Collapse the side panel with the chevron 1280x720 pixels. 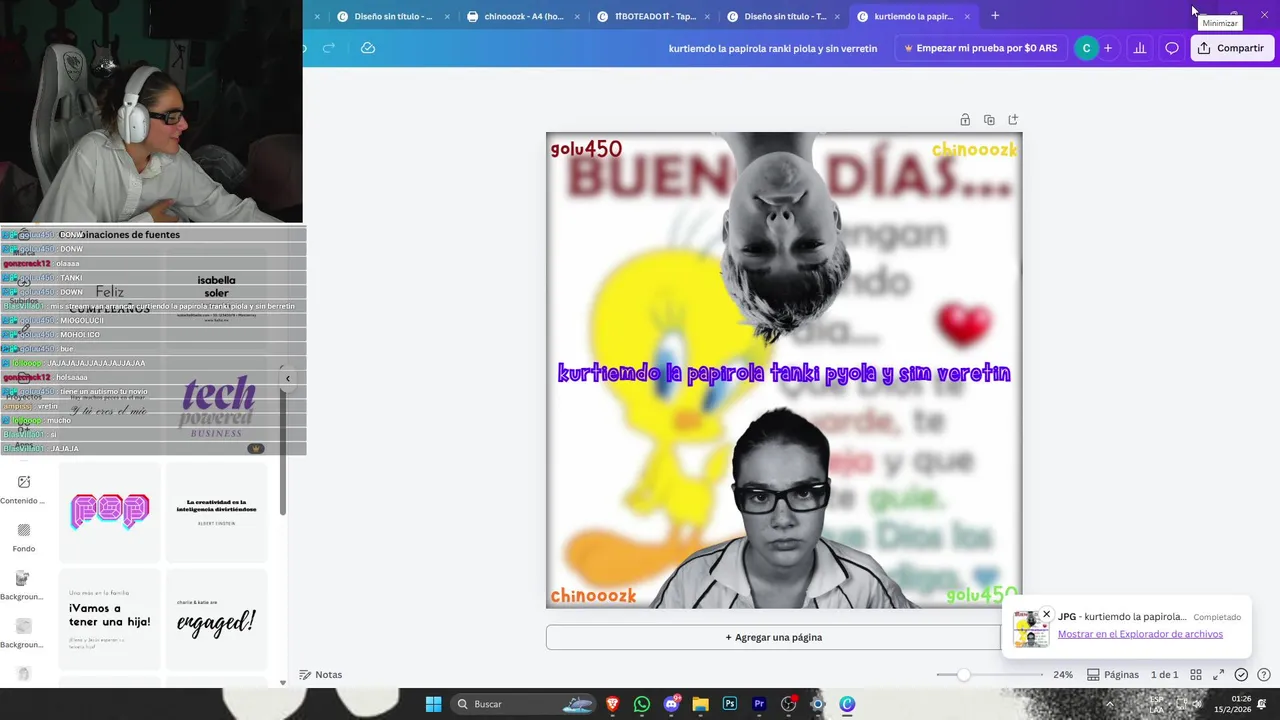click(x=288, y=378)
